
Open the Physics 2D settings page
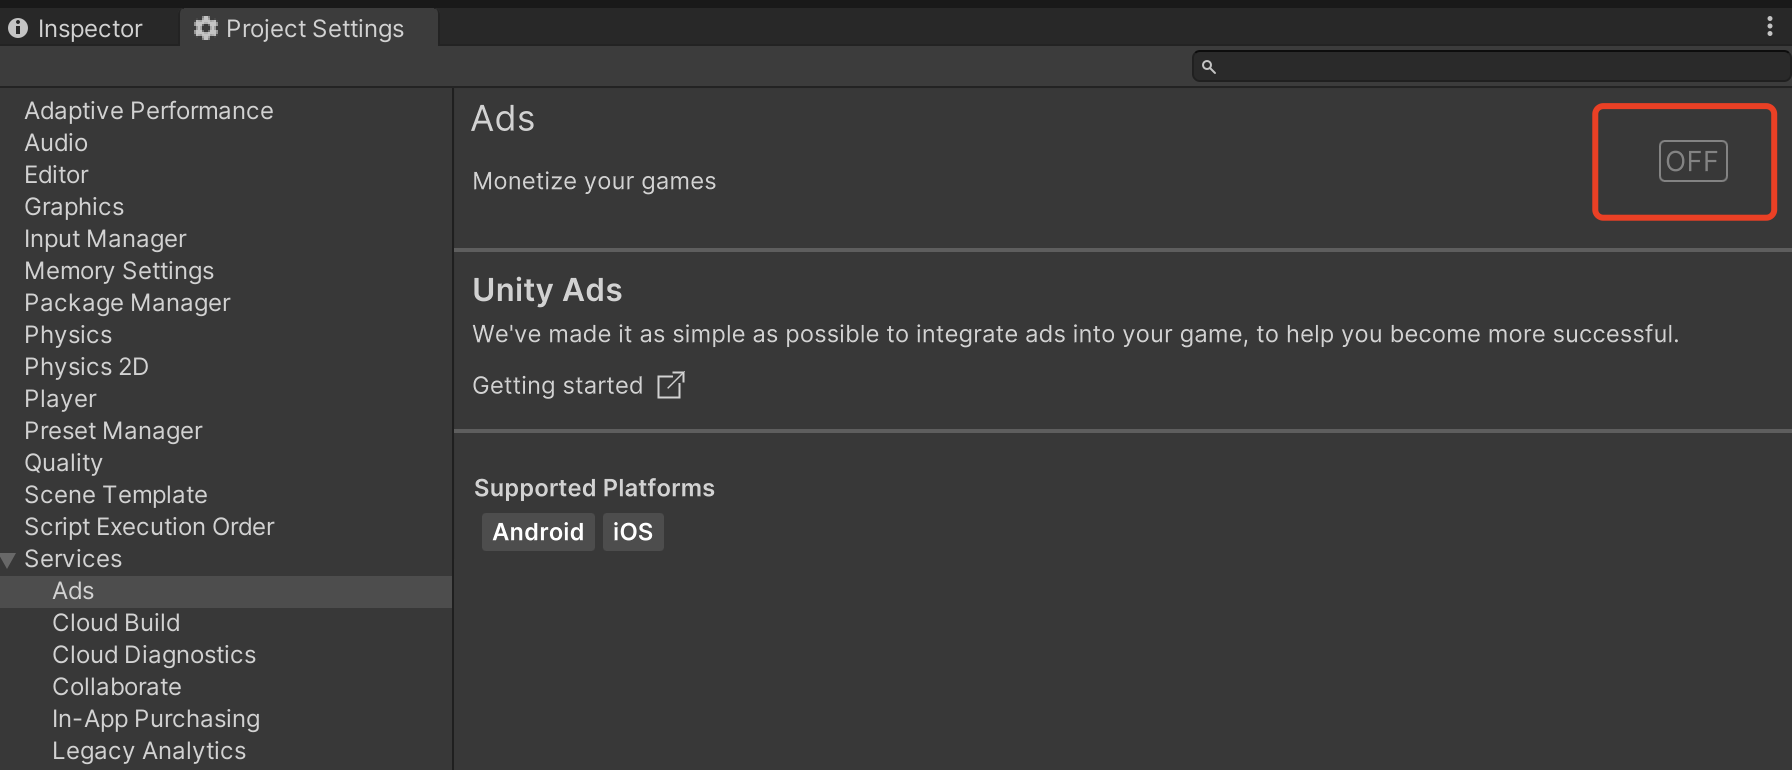86,366
